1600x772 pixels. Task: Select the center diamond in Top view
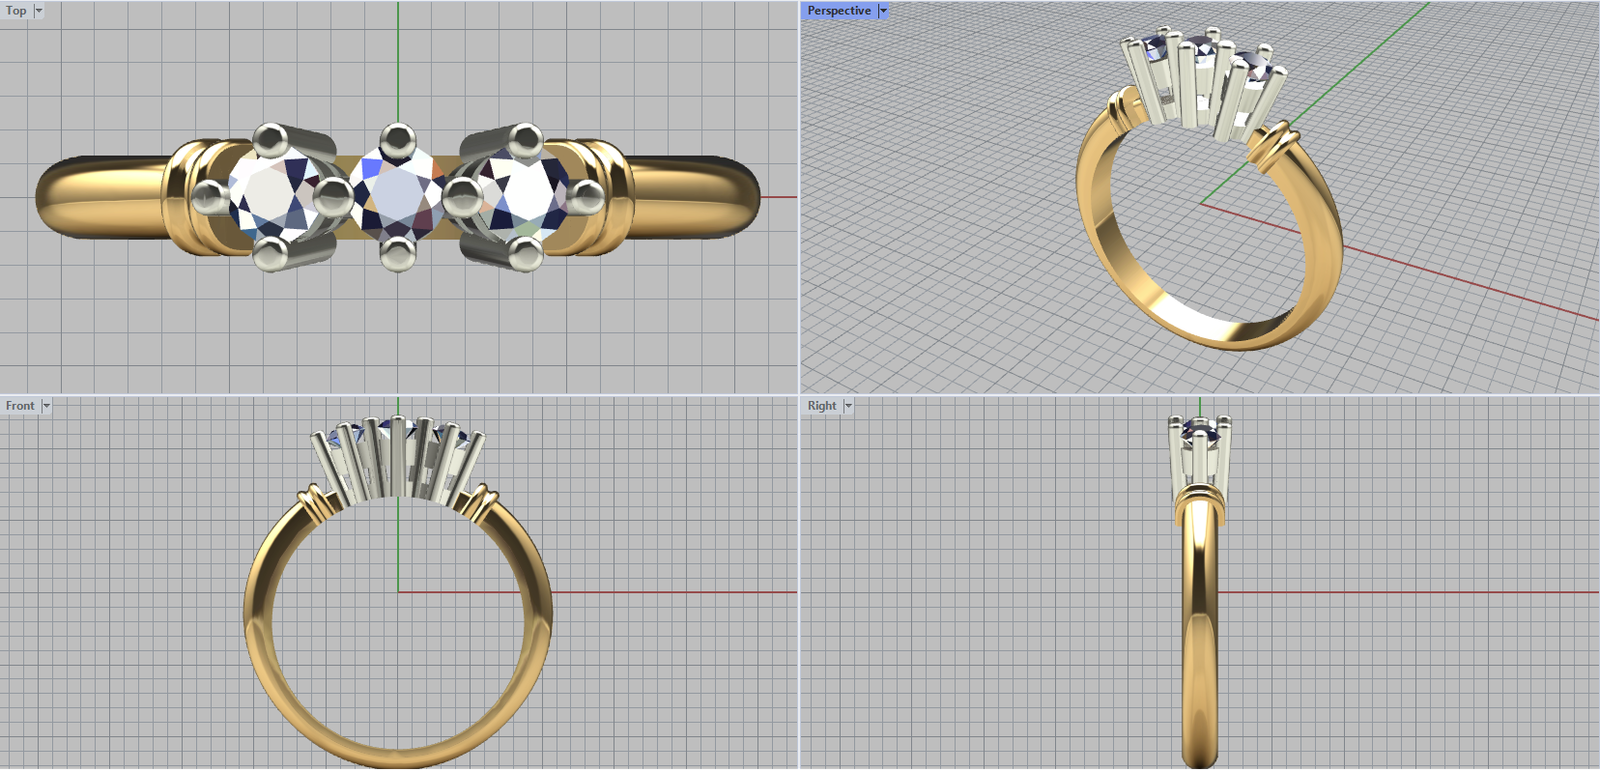[x=398, y=197]
